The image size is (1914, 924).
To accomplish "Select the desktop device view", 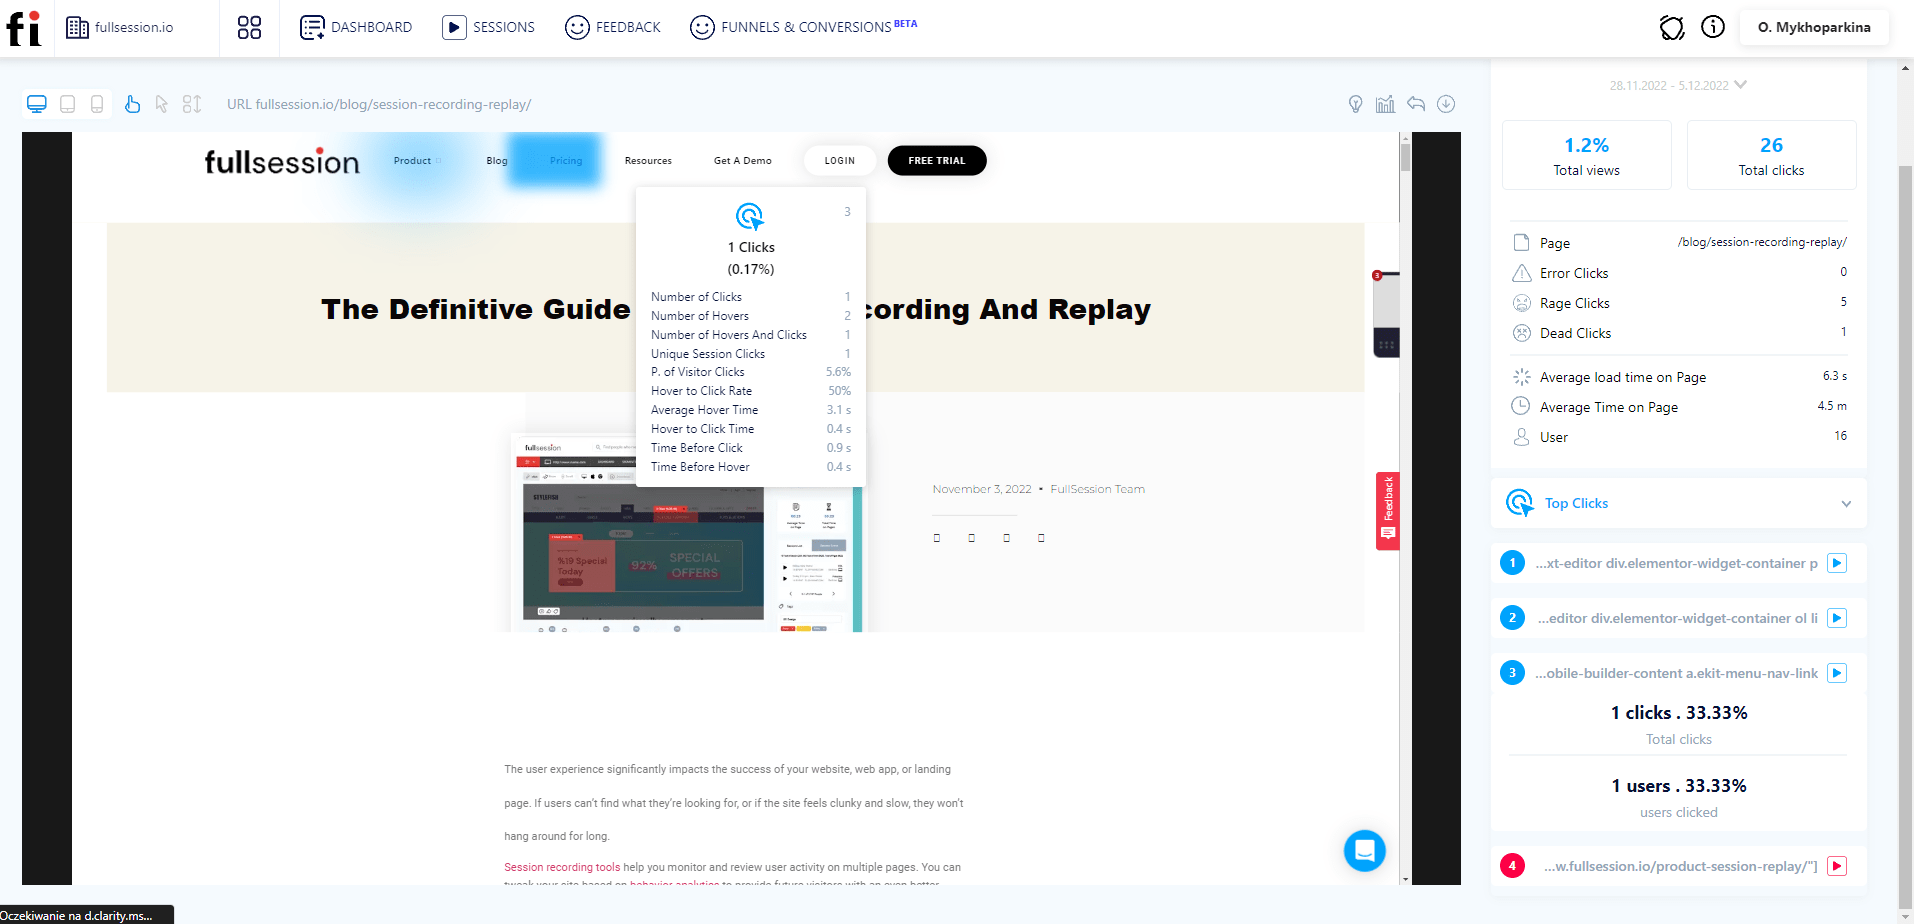I will (x=37, y=104).
